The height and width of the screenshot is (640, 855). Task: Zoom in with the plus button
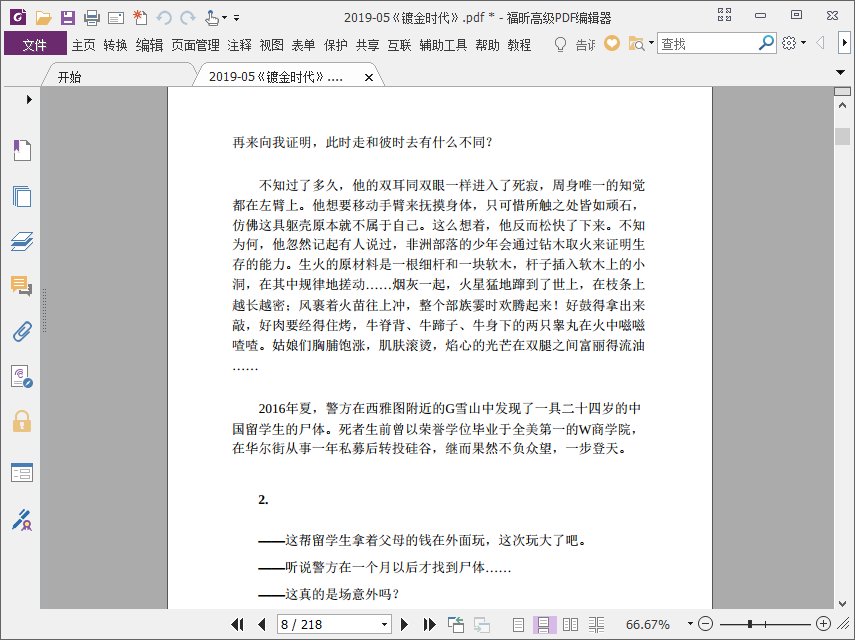coord(823,624)
